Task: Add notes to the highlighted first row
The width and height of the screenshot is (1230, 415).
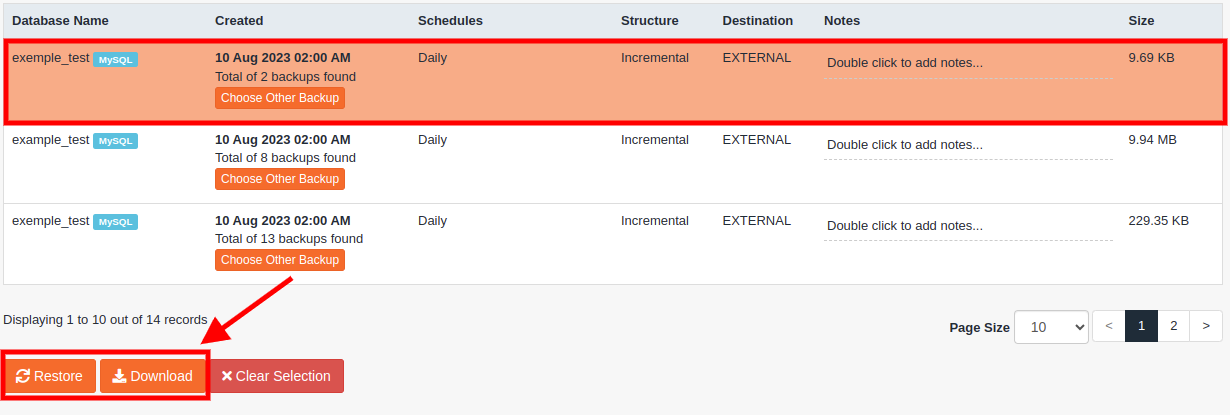Action: pyautogui.click(x=967, y=63)
